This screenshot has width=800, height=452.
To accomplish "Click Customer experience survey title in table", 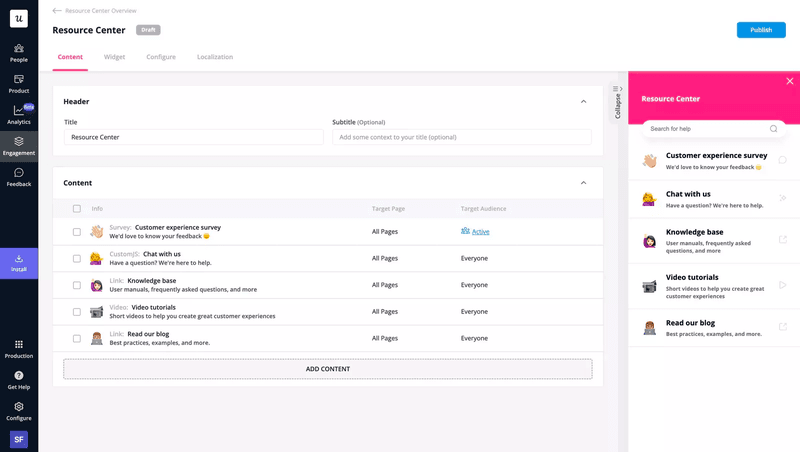I will coord(178,228).
